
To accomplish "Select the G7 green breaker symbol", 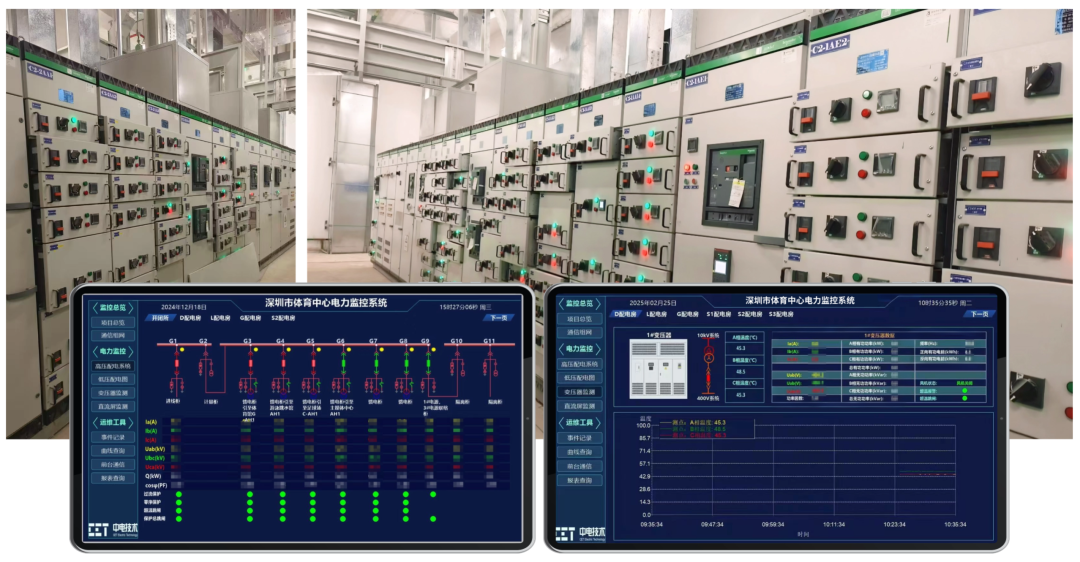I will 375,363.
